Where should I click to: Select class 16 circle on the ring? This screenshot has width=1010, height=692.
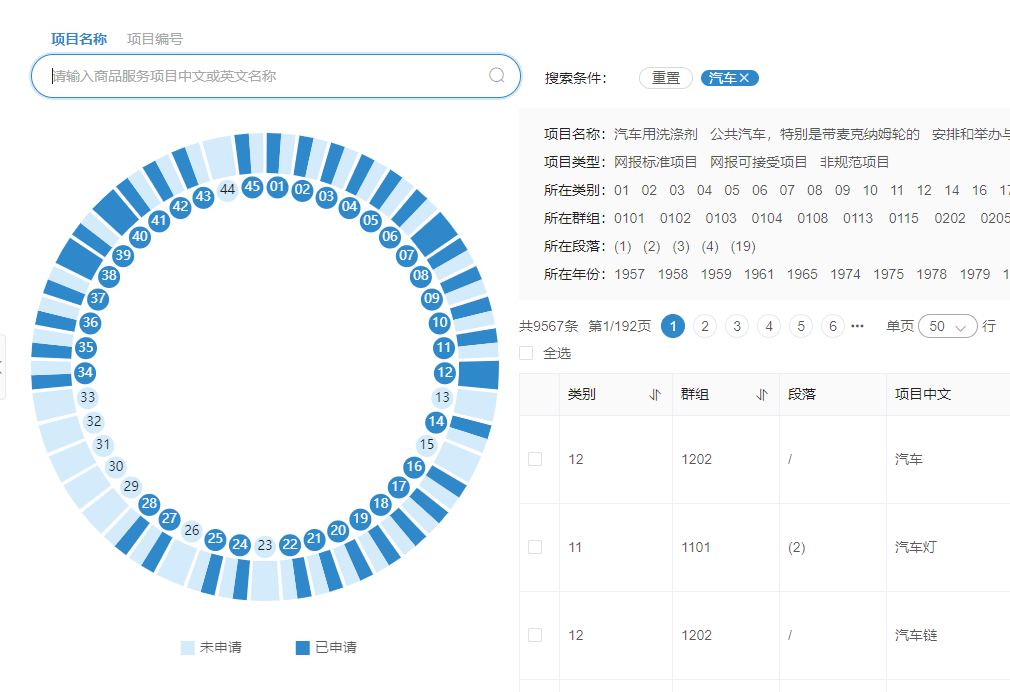[414, 466]
